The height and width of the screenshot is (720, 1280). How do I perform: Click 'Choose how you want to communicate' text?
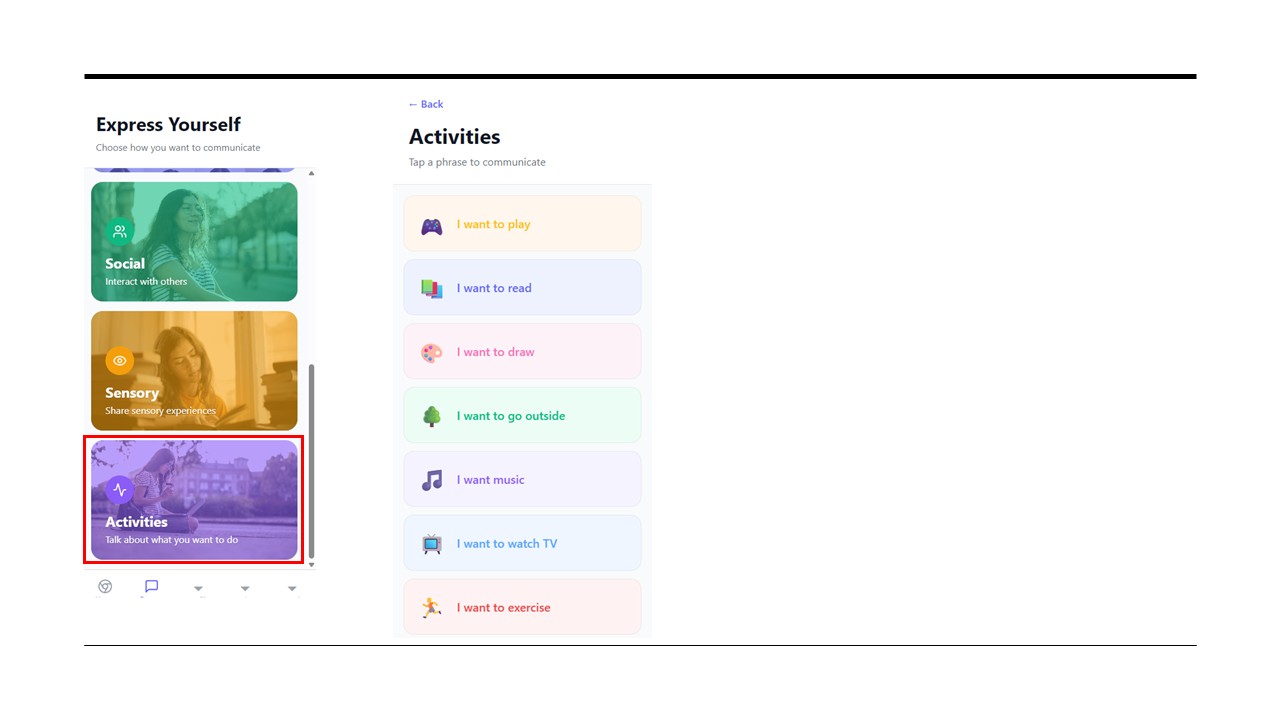point(178,148)
